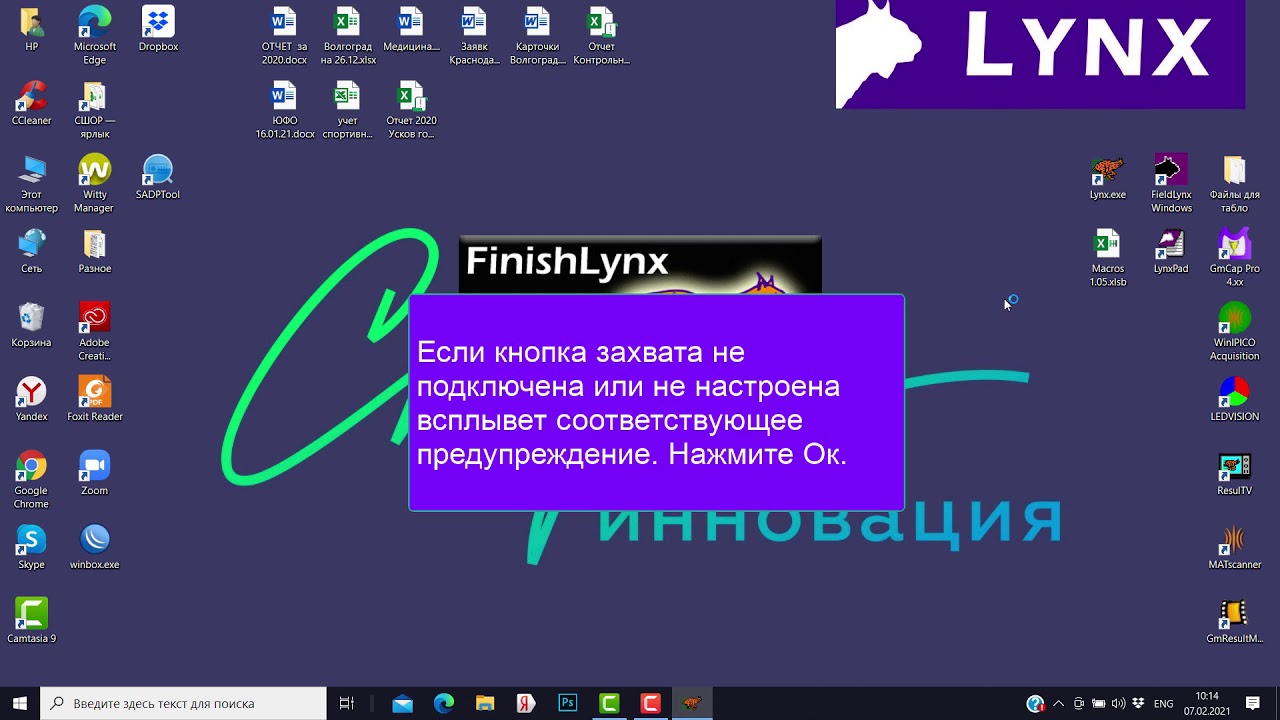Open the Zoom desktop shortcut

click(x=95, y=473)
